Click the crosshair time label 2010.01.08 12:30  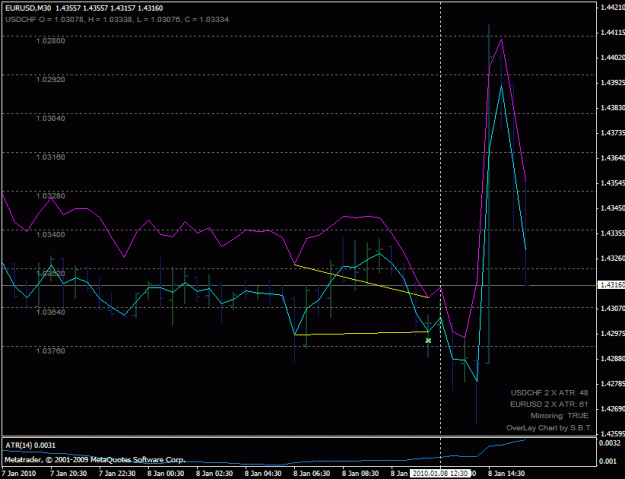pyautogui.click(x=440, y=473)
